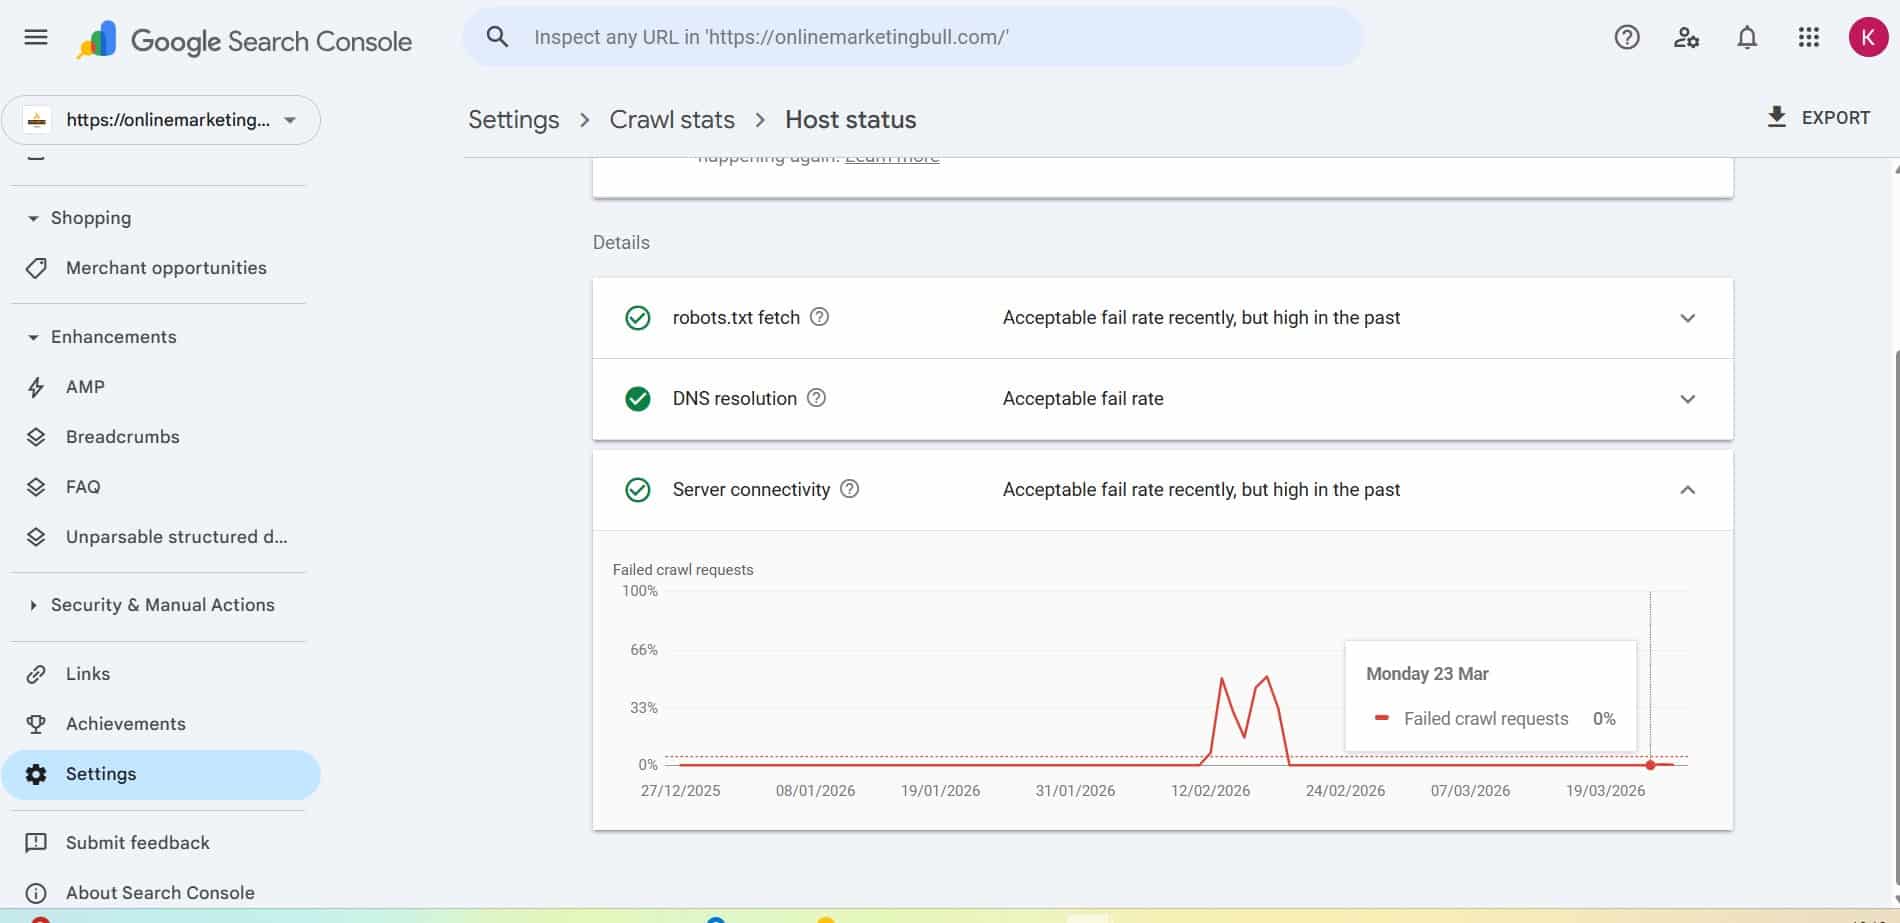Click your account avatar
The height and width of the screenshot is (923, 1900).
[1866, 37]
